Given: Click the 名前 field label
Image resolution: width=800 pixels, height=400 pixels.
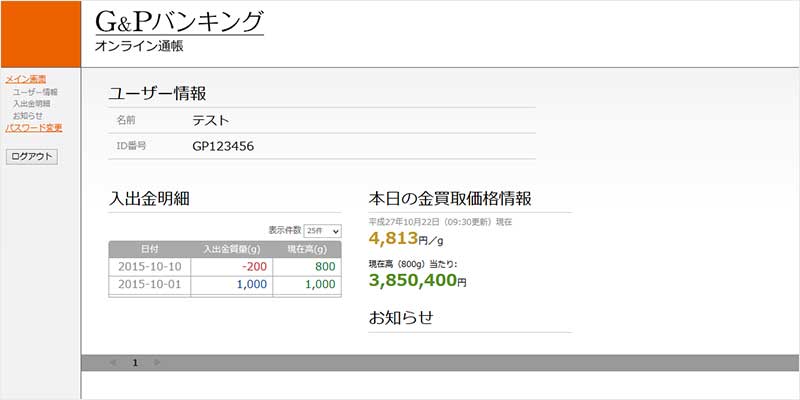Looking at the screenshot, I should (x=126, y=120).
